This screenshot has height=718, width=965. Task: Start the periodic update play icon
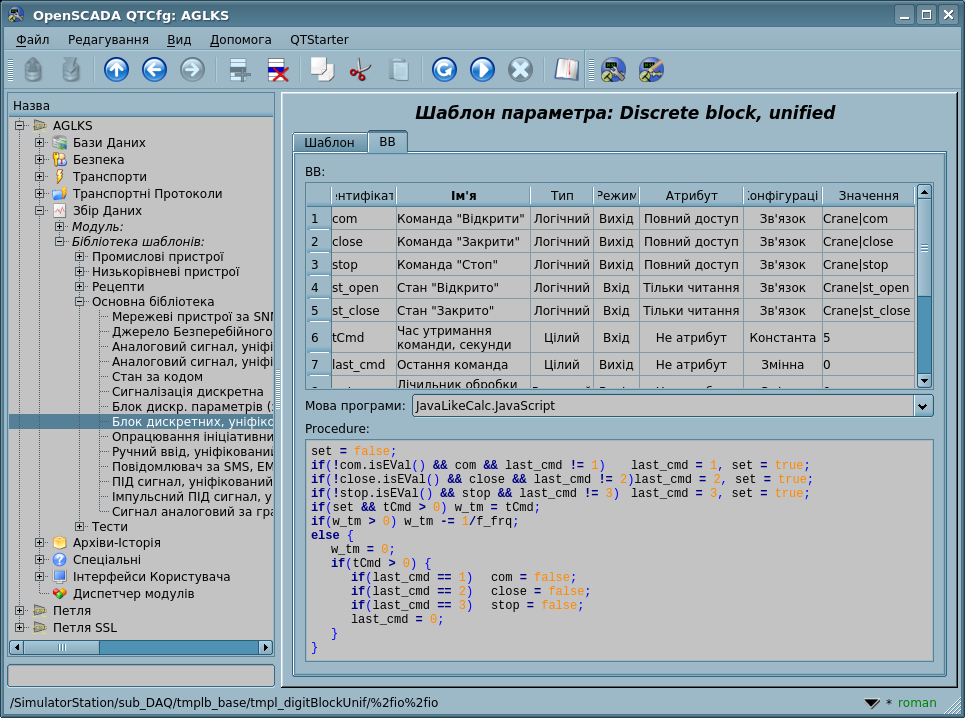482,69
